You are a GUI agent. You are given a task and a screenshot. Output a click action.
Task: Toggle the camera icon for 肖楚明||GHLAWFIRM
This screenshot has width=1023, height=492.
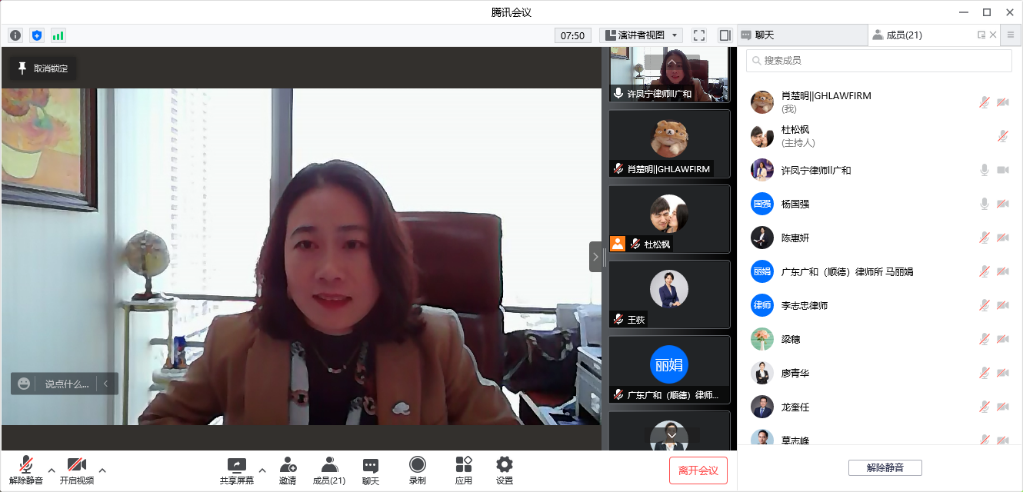click(x=1003, y=102)
